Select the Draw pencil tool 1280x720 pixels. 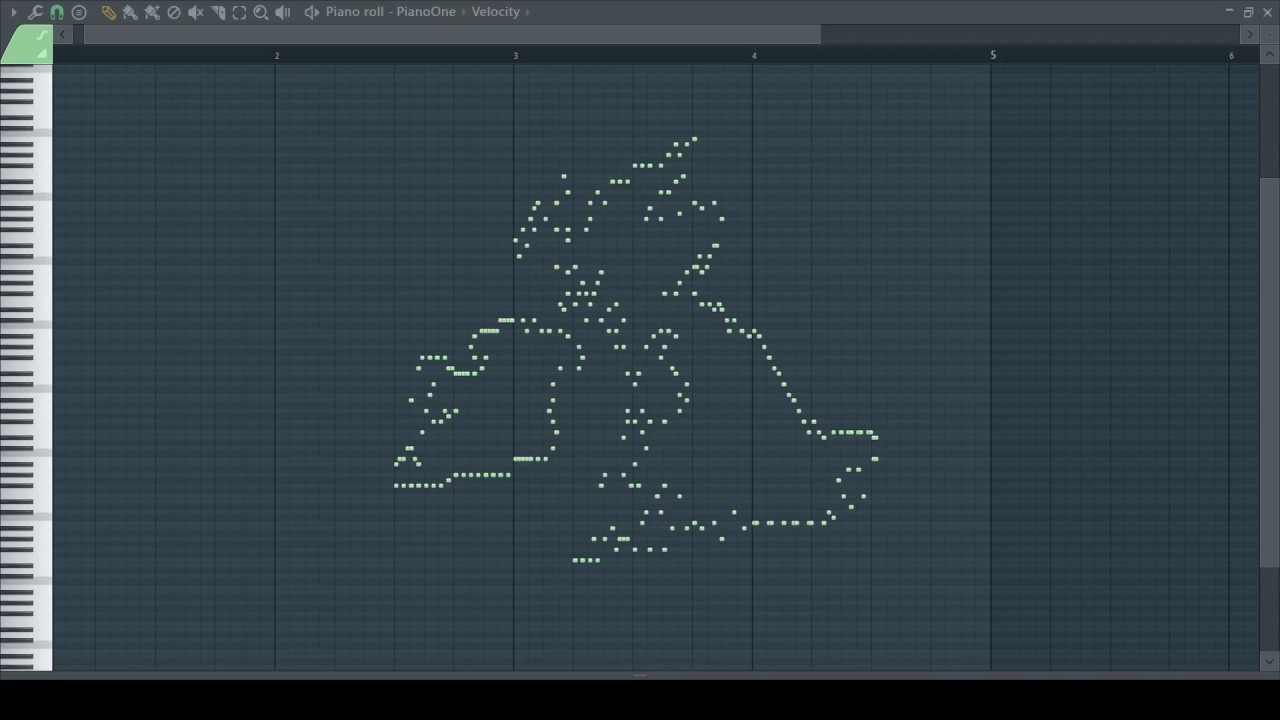[108, 12]
